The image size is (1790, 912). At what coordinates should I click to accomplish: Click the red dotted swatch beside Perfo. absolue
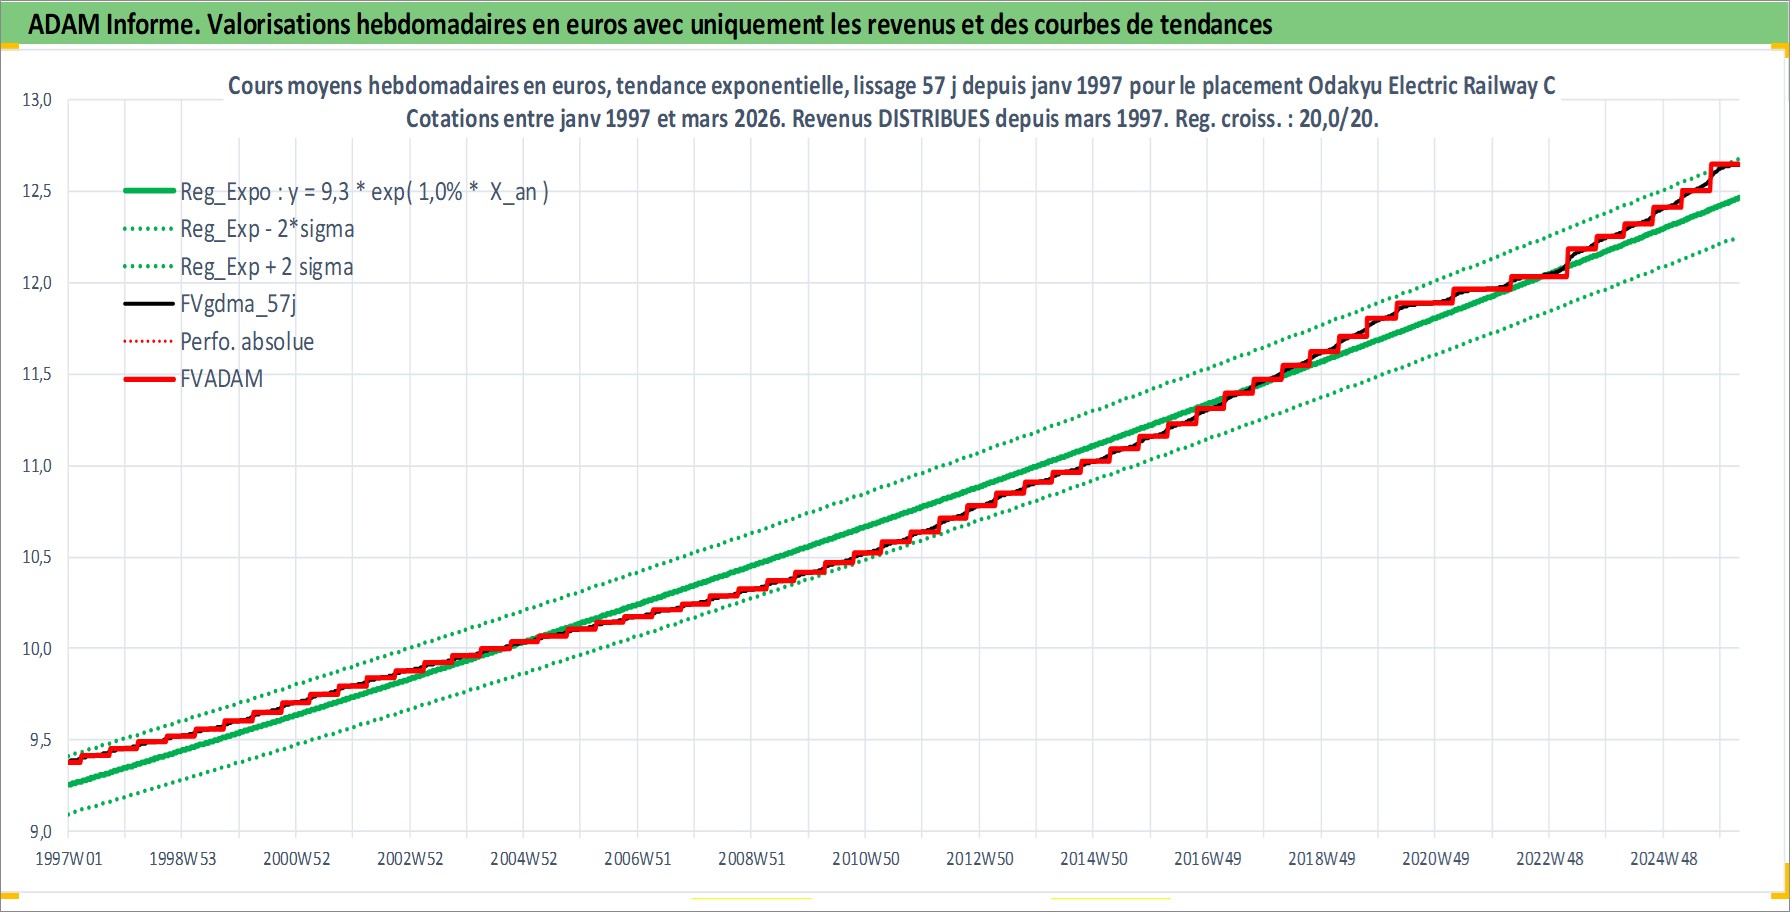pos(149,342)
